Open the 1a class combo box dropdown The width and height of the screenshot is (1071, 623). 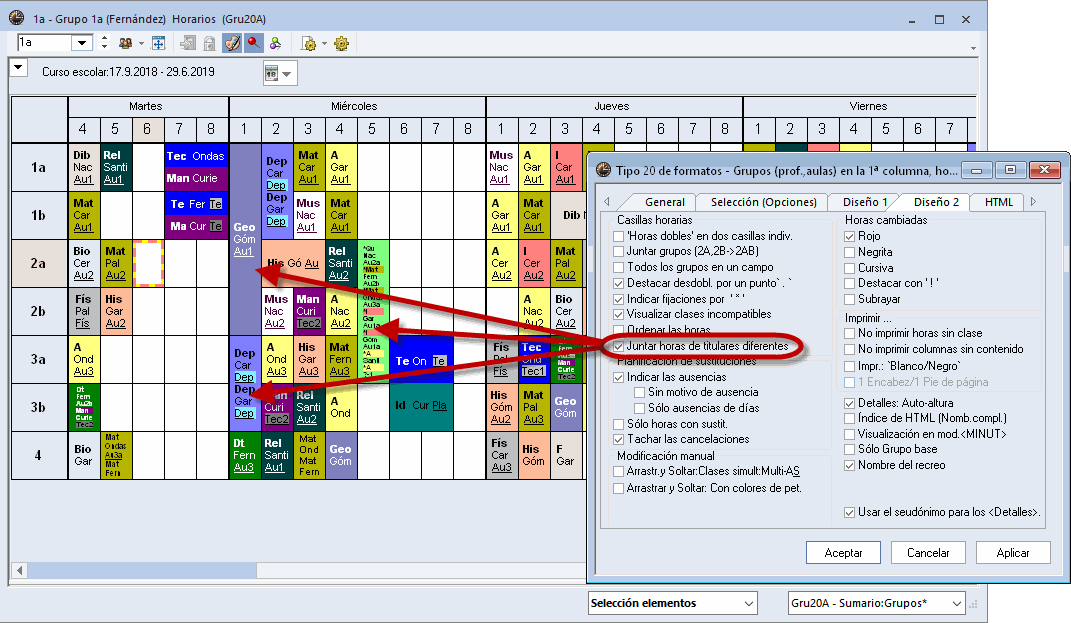[82, 43]
